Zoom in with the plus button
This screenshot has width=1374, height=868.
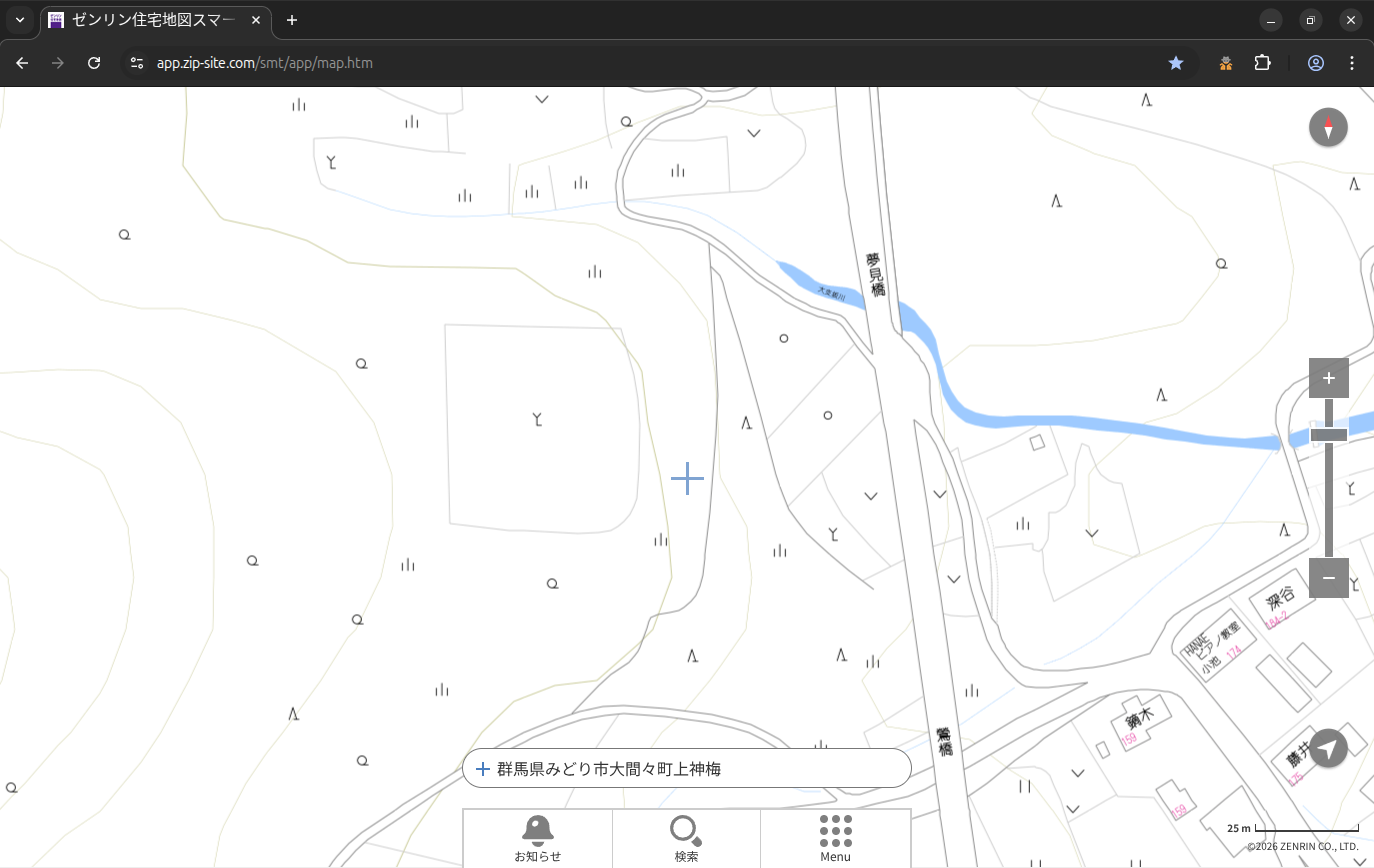(x=1328, y=378)
